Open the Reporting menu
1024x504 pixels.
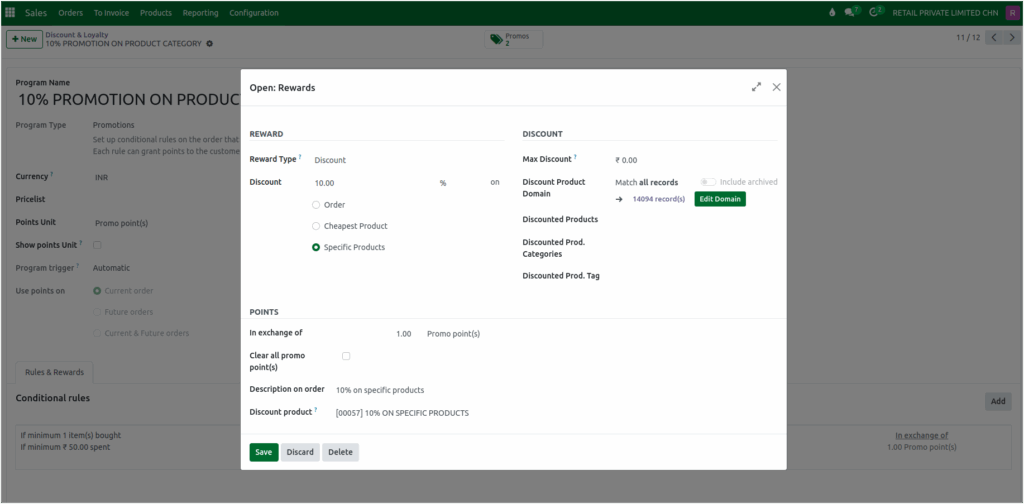tap(200, 13)
